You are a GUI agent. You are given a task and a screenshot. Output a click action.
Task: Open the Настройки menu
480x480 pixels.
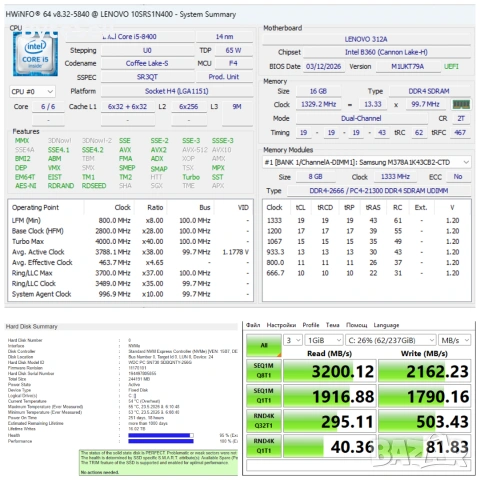(x=281, y=325)
